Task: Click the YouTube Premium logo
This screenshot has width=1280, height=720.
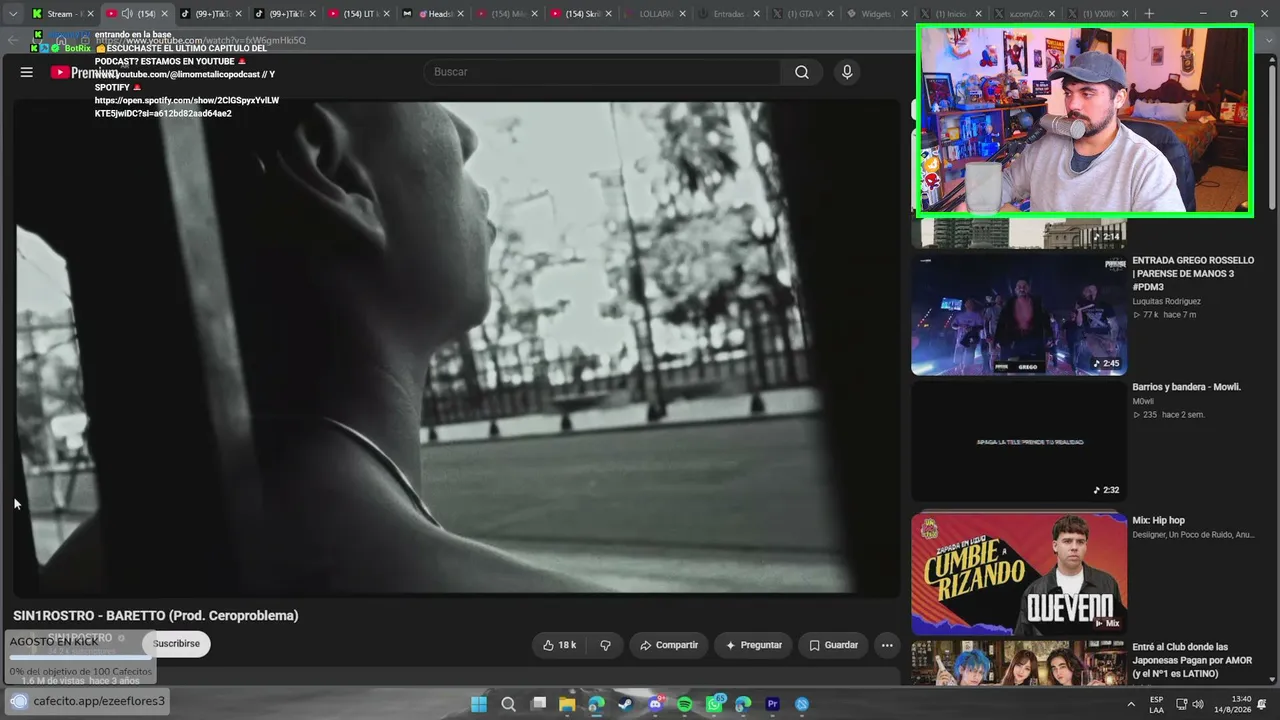Action: point(84,72)
